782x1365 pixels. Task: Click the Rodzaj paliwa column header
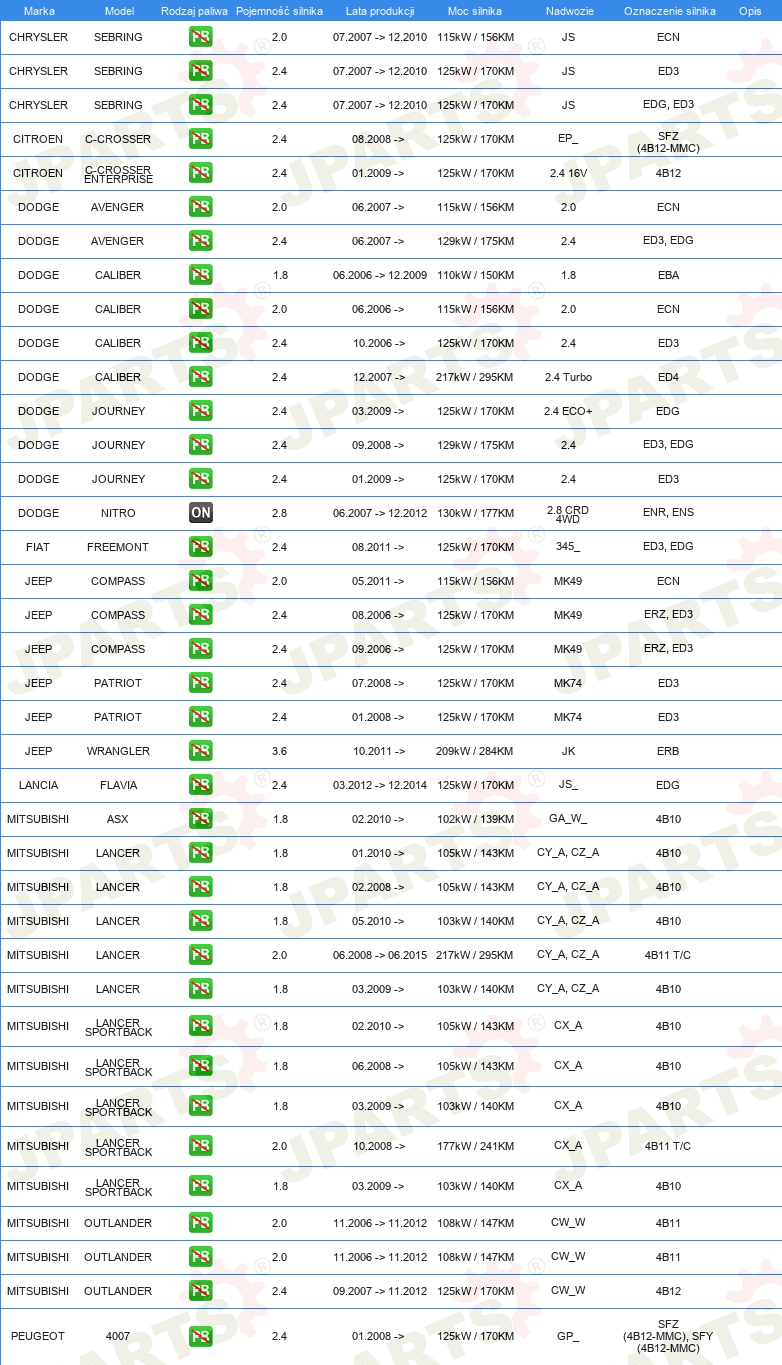pyautogui.click(x=194, y=11)
